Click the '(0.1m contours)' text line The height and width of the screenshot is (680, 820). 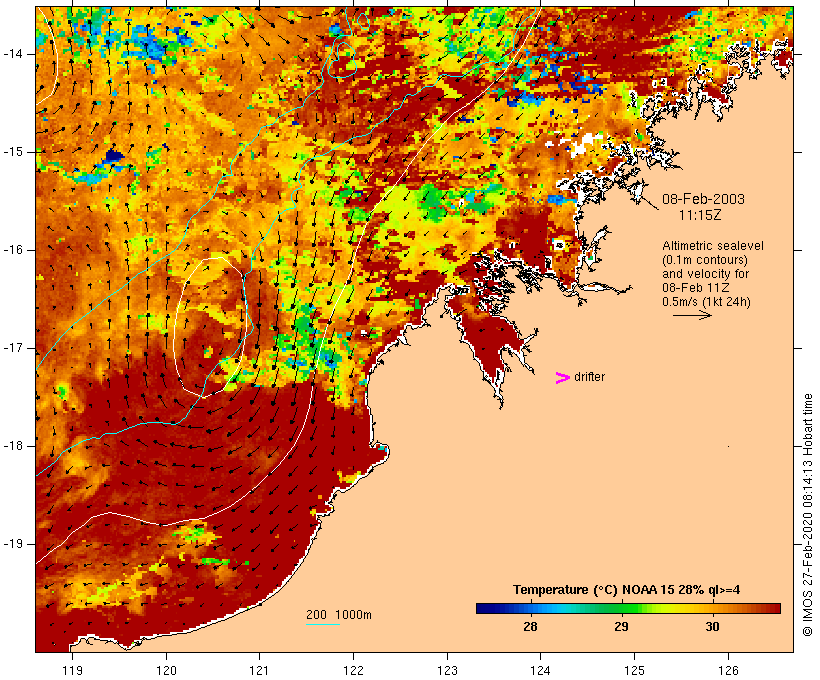coord(705,260)
